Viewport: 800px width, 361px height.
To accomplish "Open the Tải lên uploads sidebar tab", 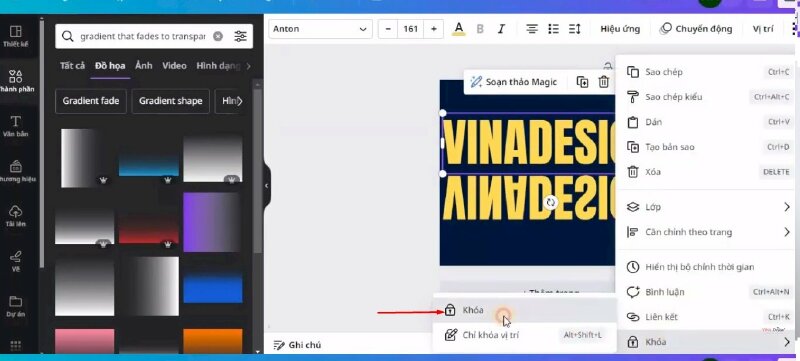I will pos(16,216).
